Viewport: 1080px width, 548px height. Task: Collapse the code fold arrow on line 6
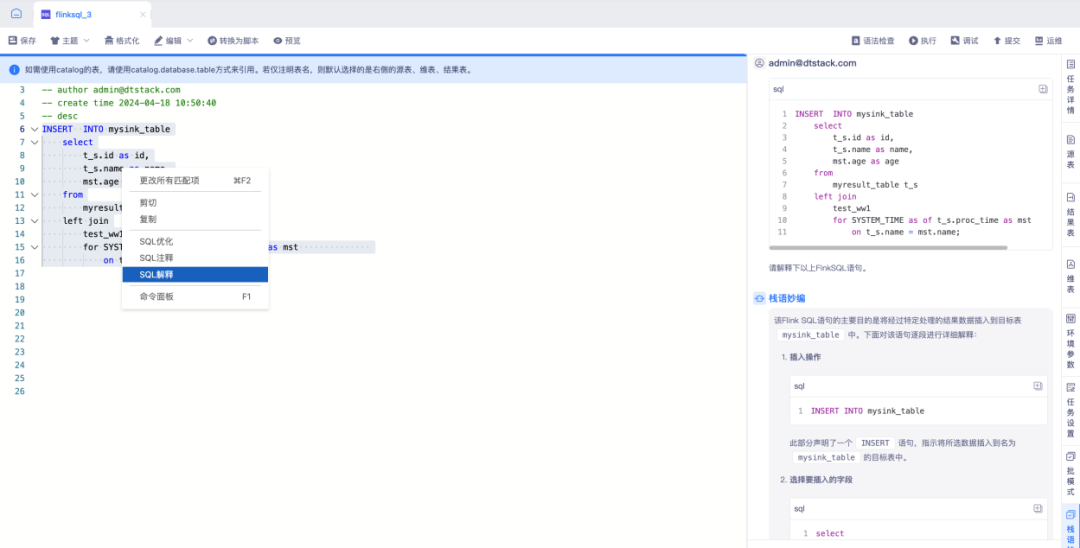(34, 129)
